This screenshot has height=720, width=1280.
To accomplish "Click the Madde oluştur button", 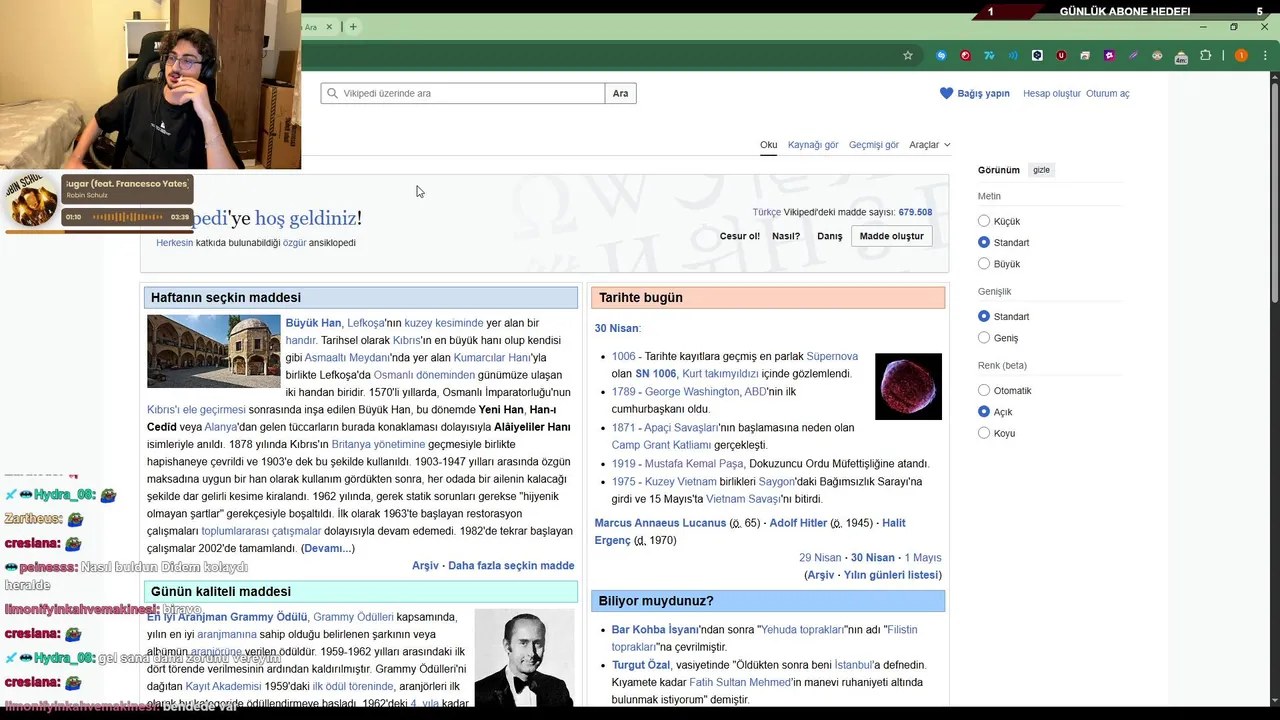I will tap(892, 236).
